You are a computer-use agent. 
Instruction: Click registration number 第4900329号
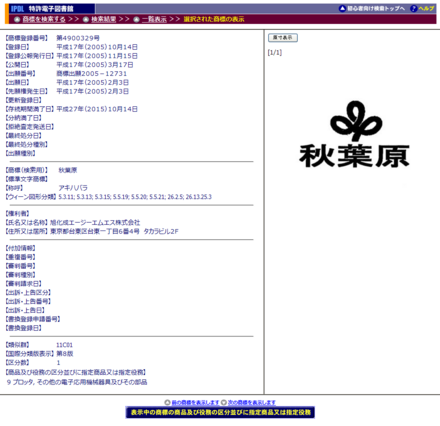click(78, 38)
